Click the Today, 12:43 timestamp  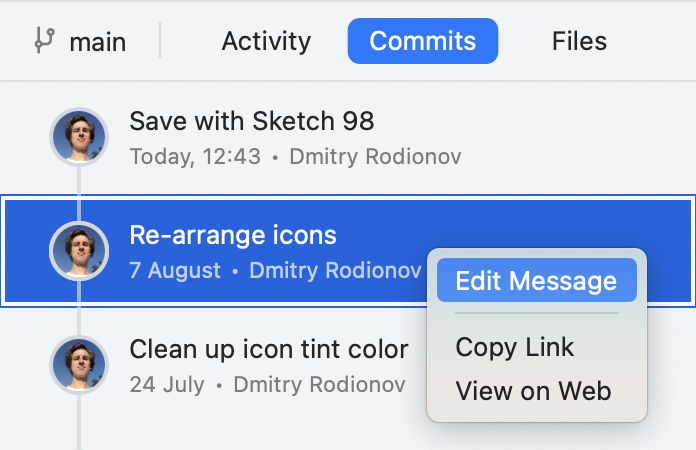pyautogui.click(x=195, y=157)
